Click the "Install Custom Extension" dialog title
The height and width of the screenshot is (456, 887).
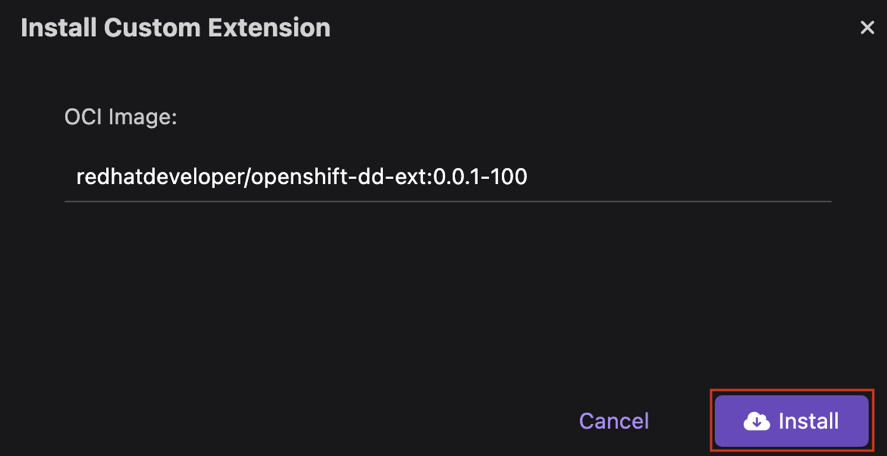[175, 28]
